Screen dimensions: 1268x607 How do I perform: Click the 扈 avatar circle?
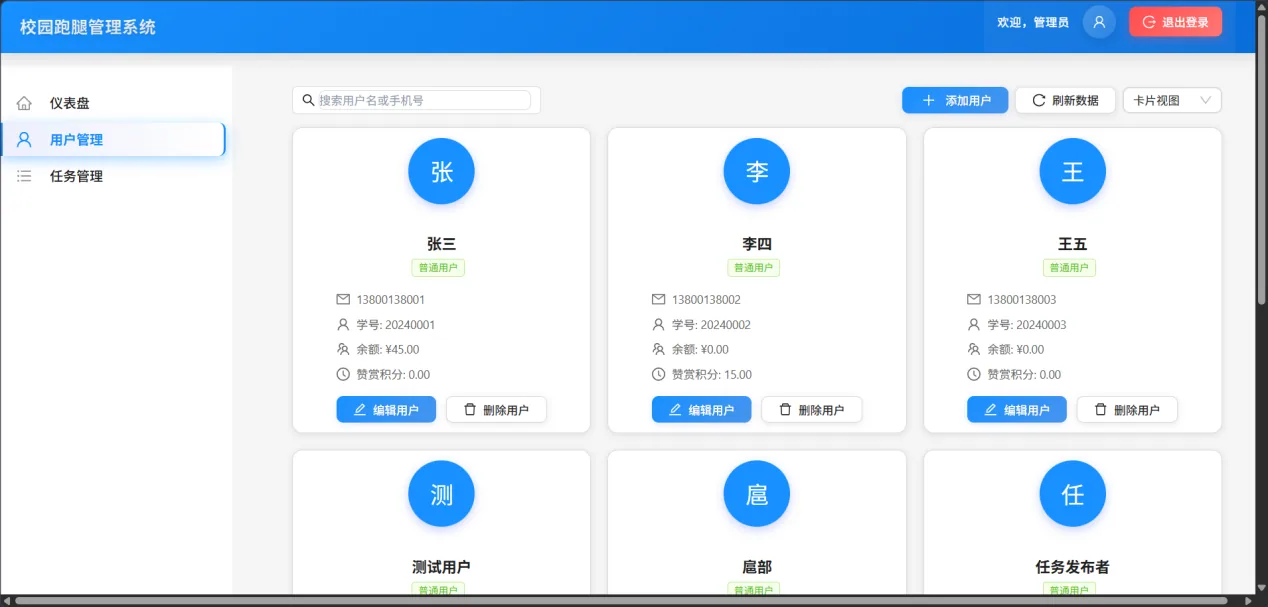757,494
